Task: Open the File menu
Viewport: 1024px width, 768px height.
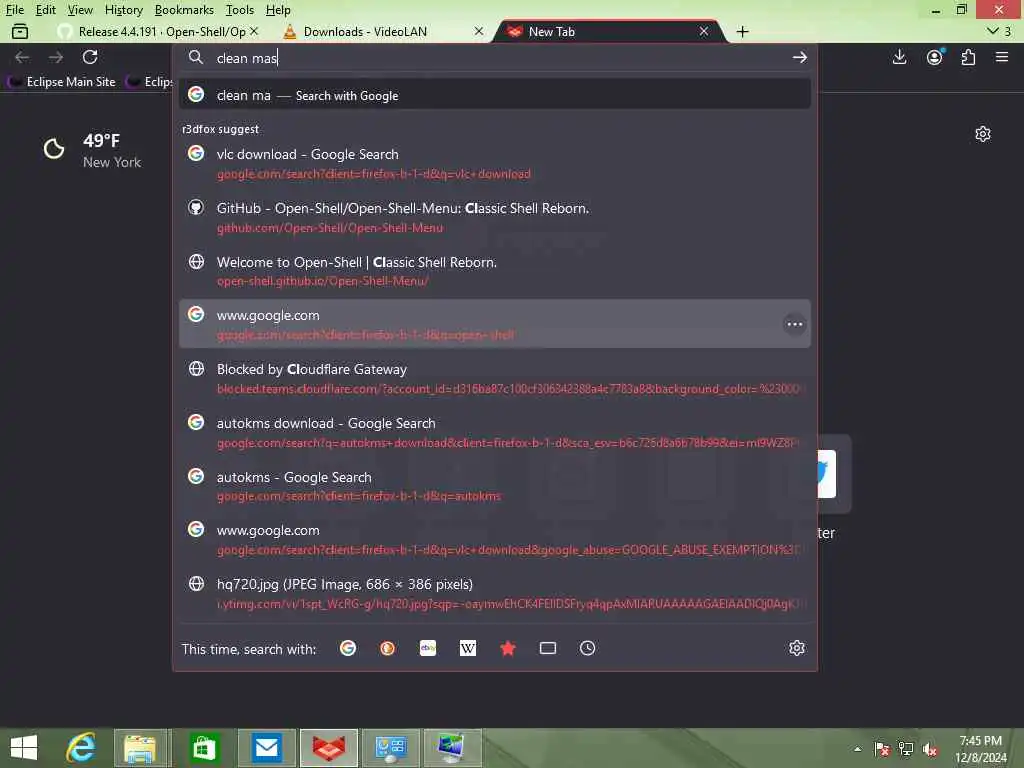Action: point(14,10)
